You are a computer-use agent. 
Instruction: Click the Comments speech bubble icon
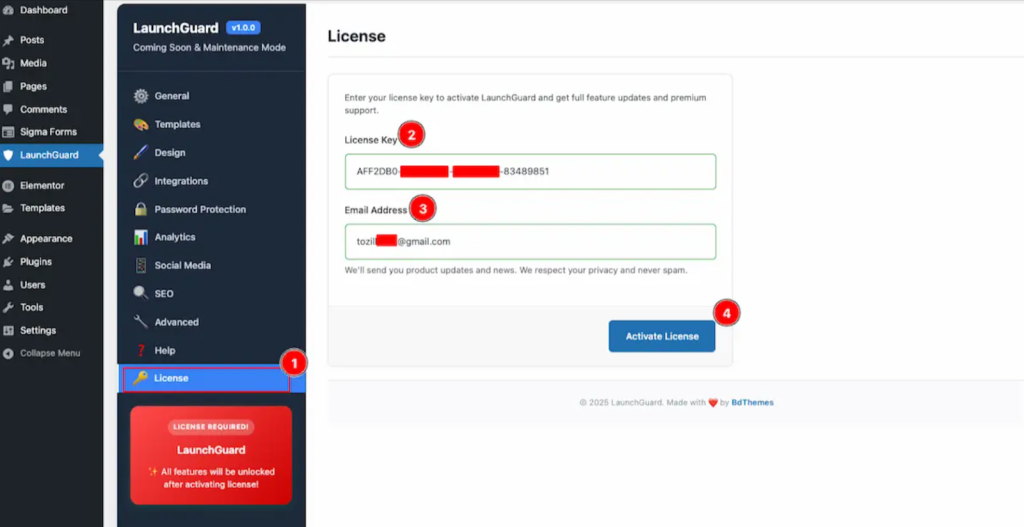tap(8, 109)
